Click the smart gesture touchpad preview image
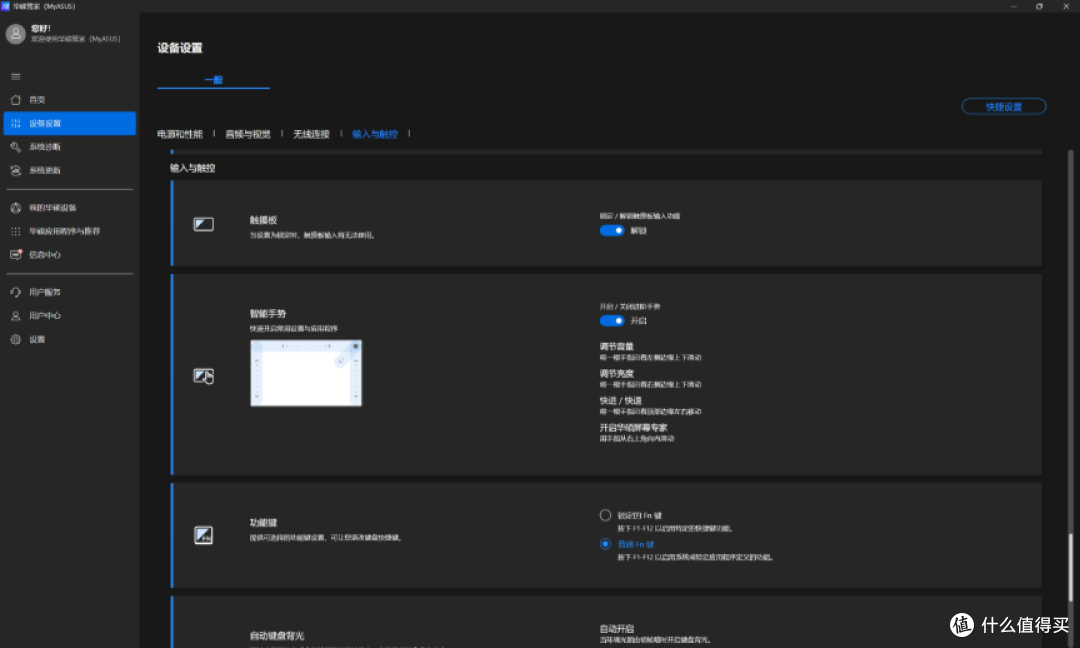Screen dimensions: 1080x648 [x=306, y=373]
